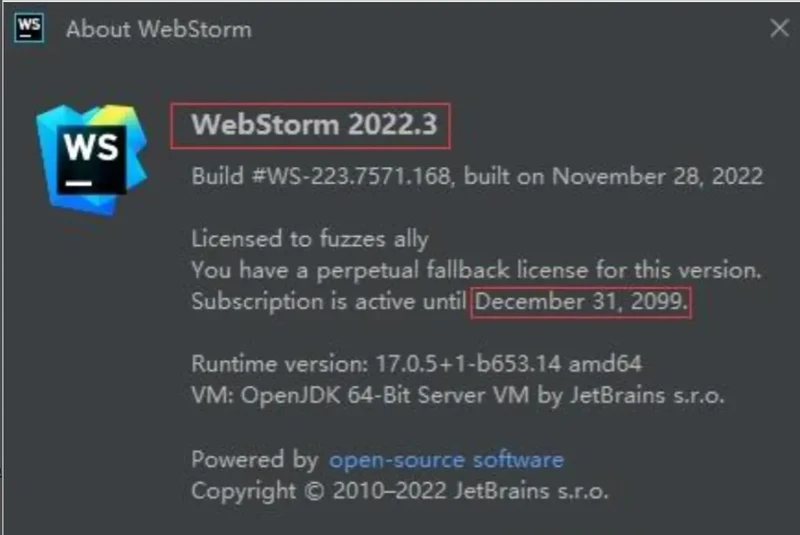Select runtime number 17.0.5+1-b653.14
The image size is (800, 535).
pos(468,364)
